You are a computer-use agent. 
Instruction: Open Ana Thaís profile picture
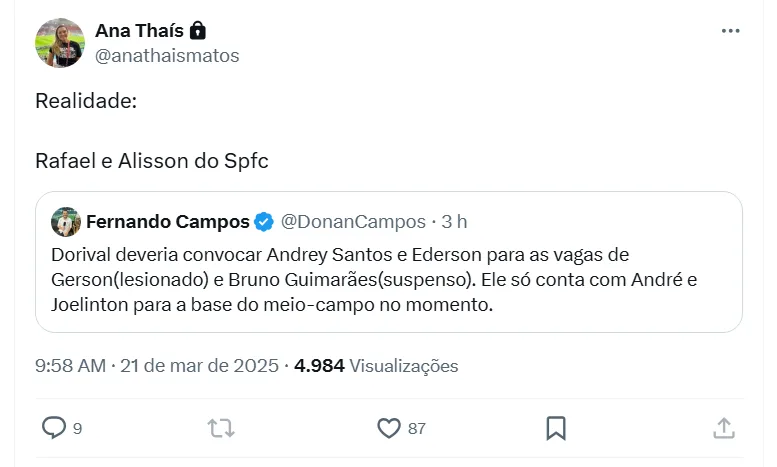[60, 43]
